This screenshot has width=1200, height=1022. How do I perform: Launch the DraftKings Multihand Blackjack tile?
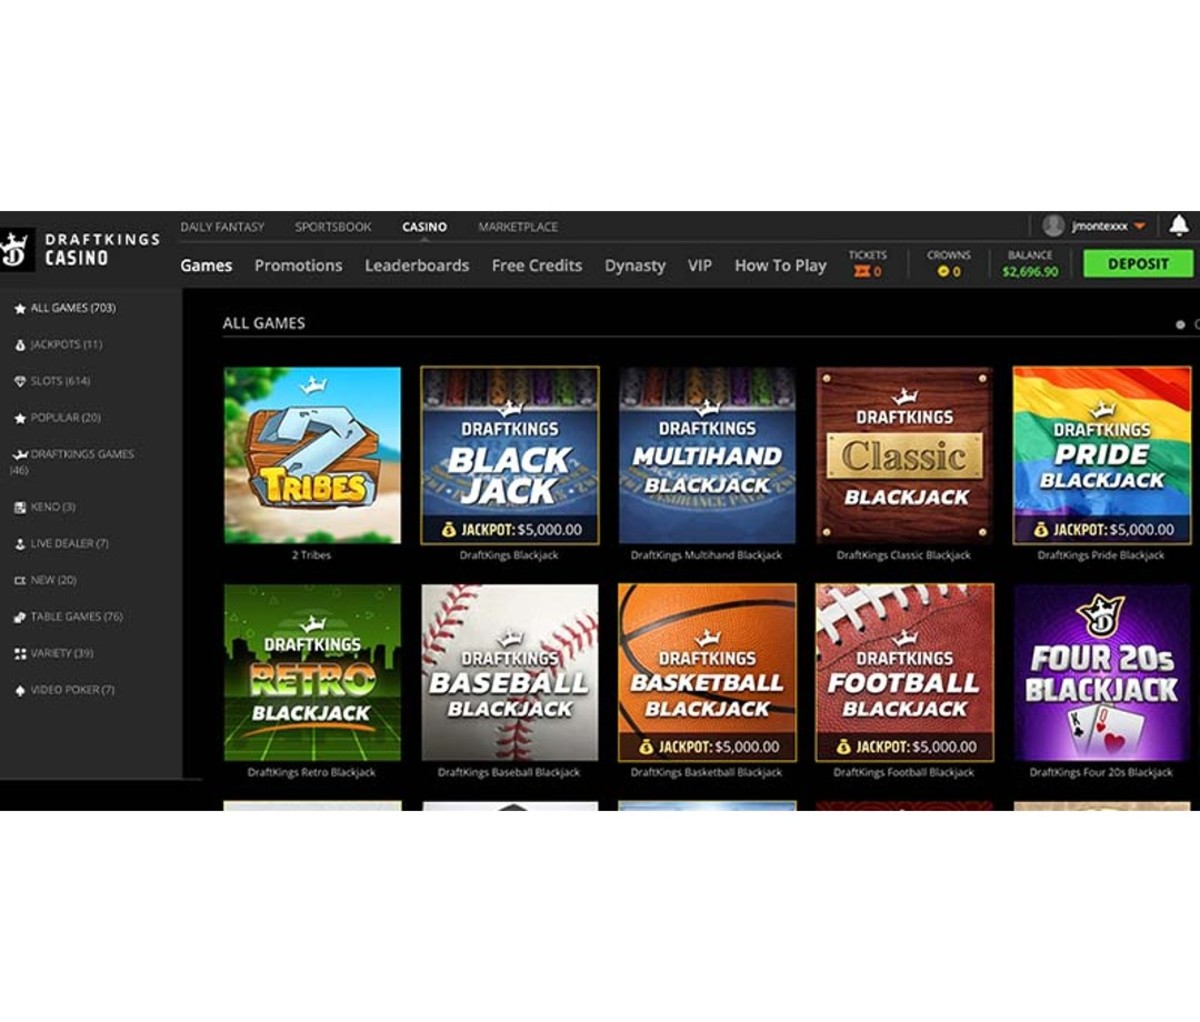(707, 455)
